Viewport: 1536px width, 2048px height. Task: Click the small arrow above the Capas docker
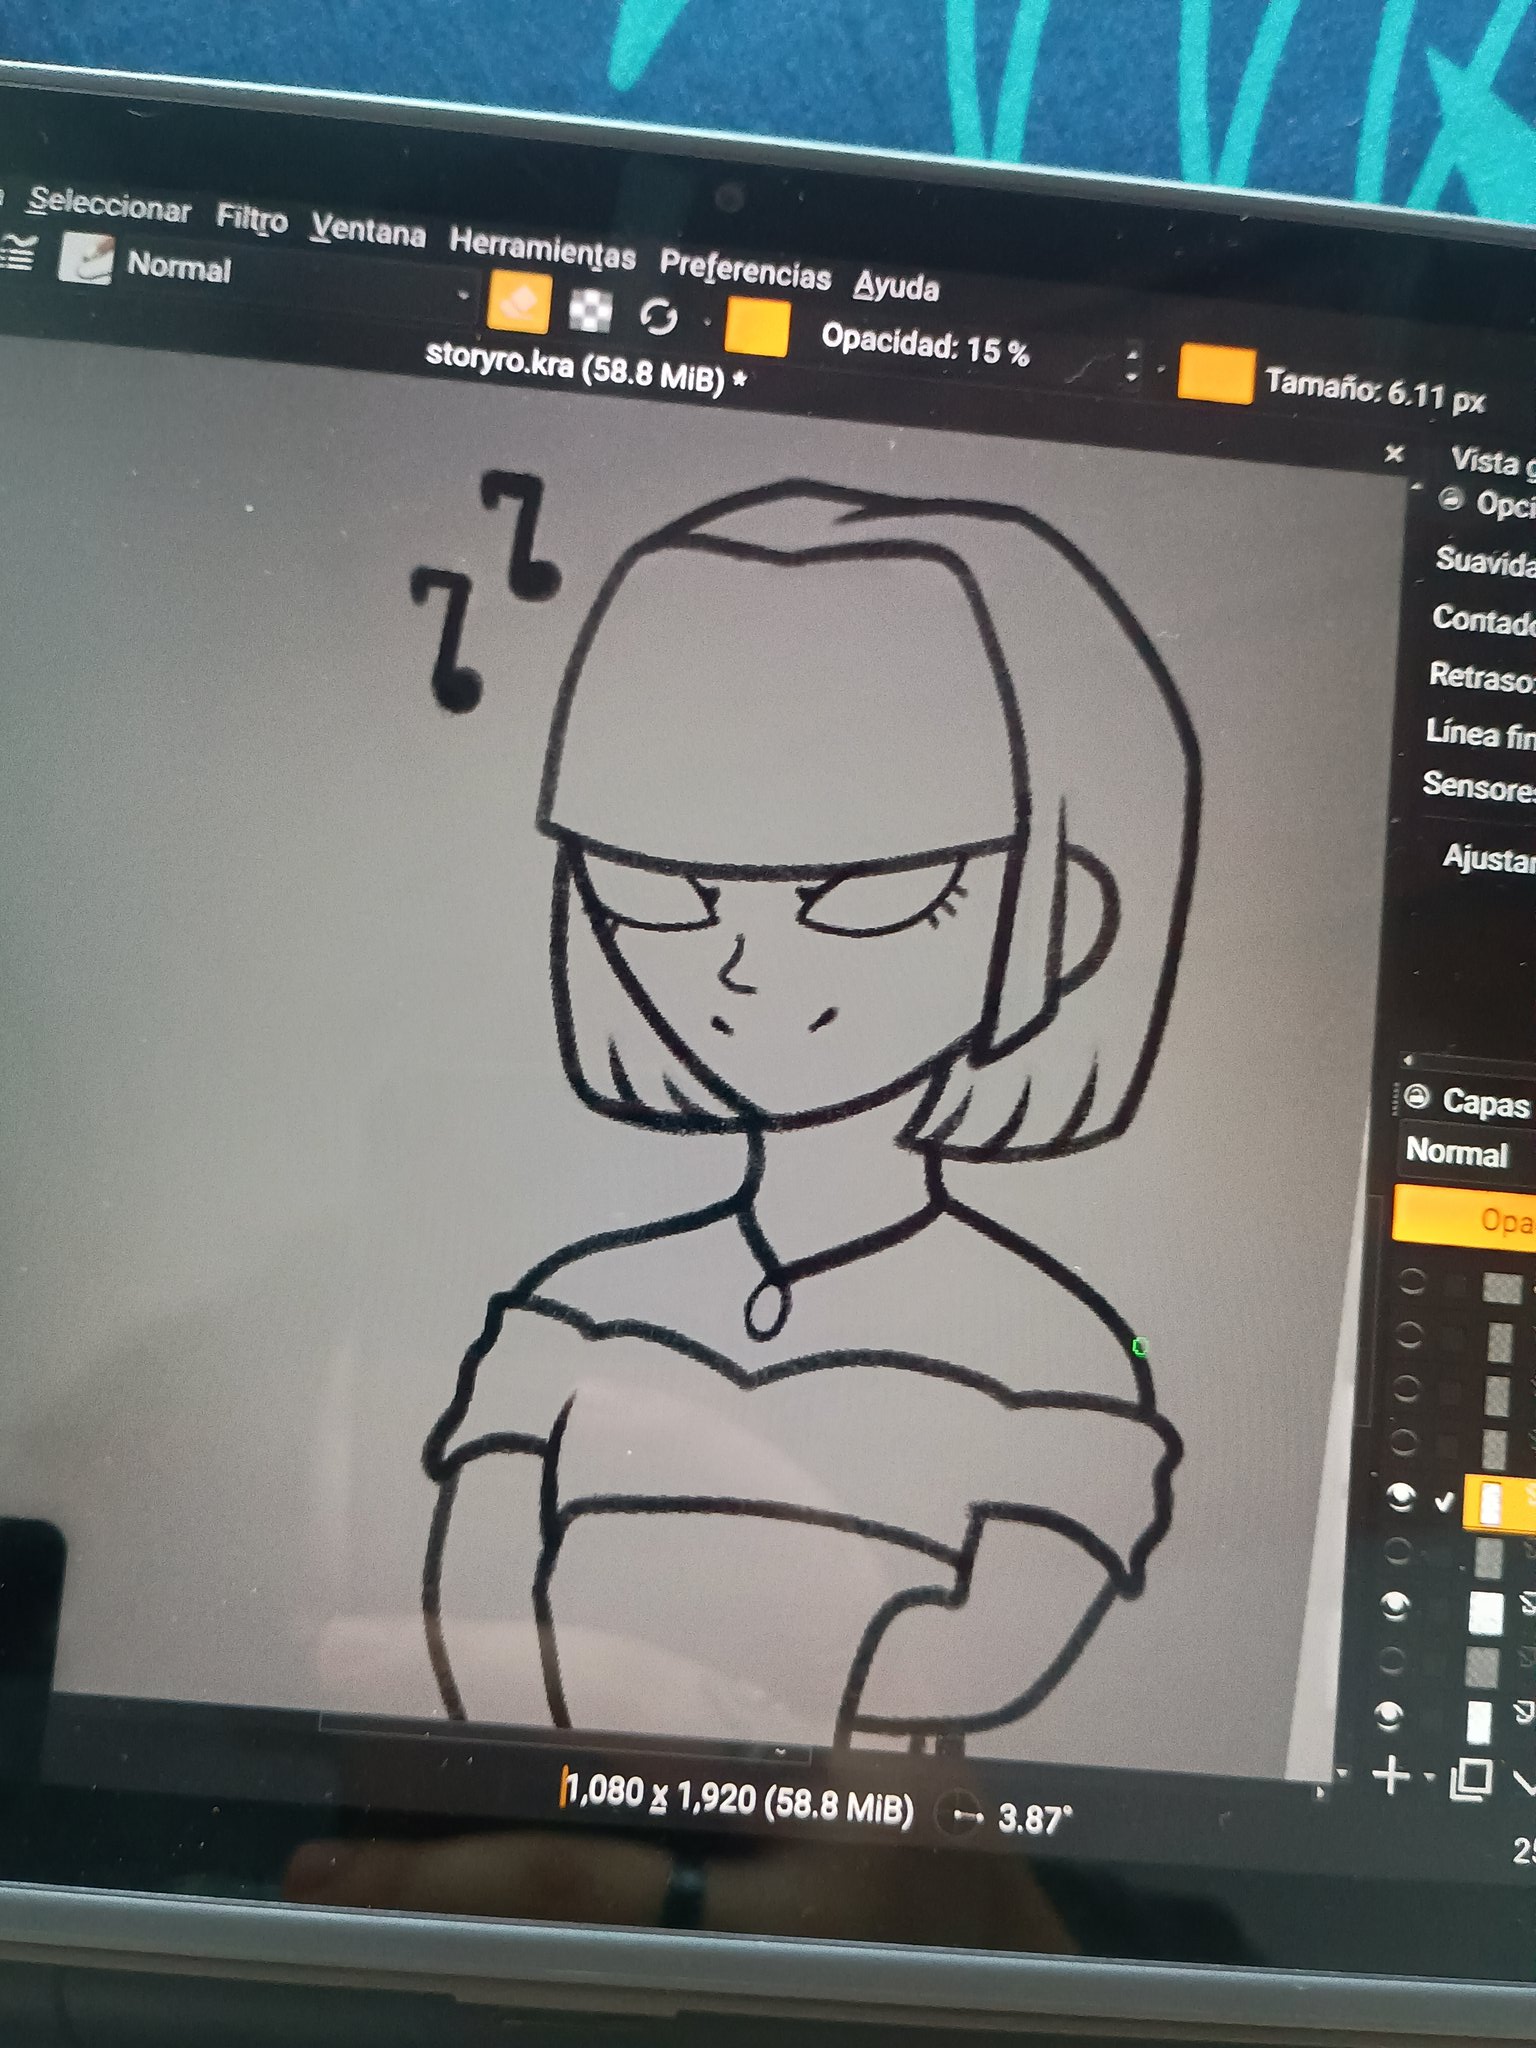1409,1059
